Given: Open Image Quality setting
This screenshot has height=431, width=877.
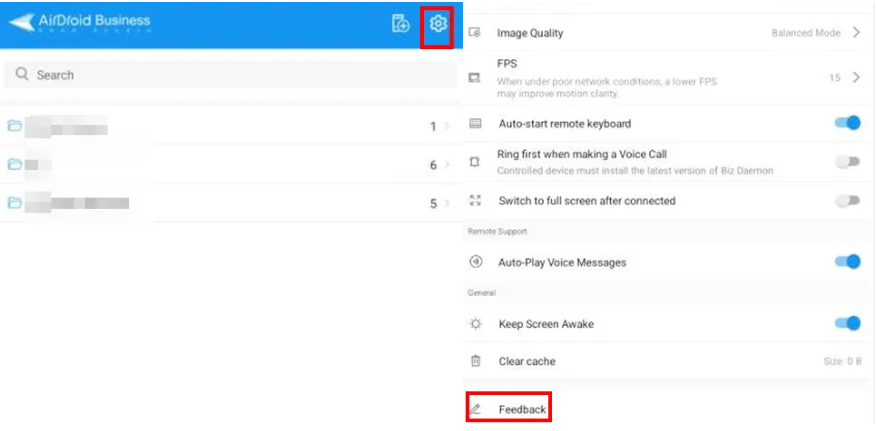Looking at the screenshot, I should 666,32.
